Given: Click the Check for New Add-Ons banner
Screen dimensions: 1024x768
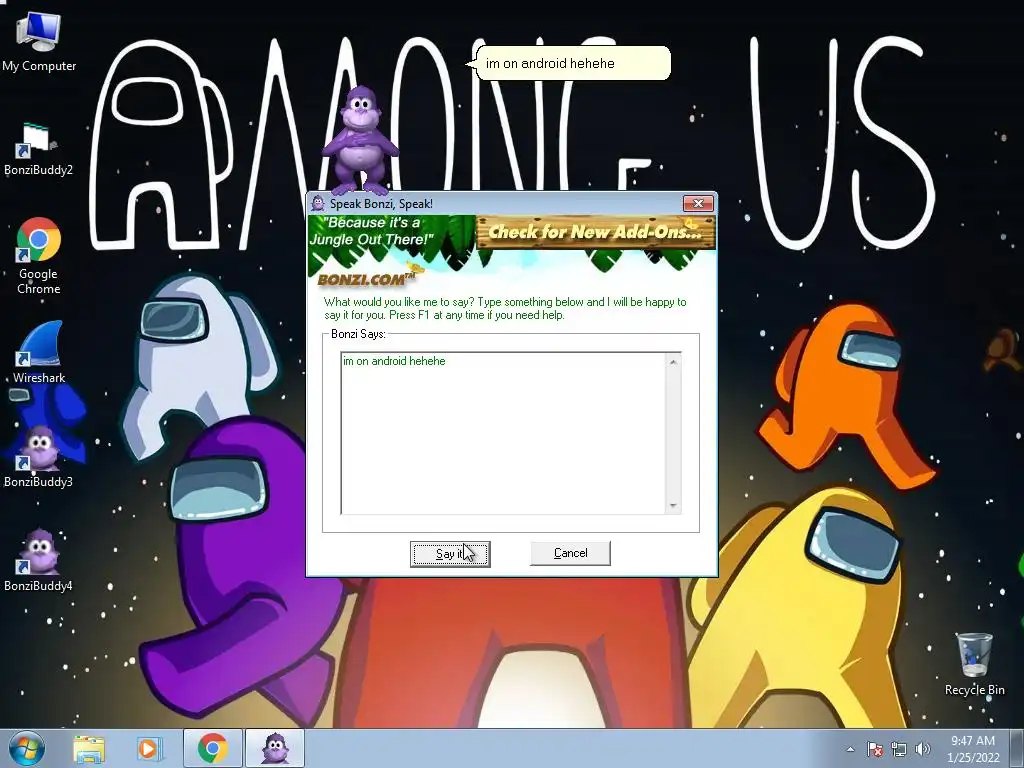Looking at the screenshot, I should coord(596,232).
